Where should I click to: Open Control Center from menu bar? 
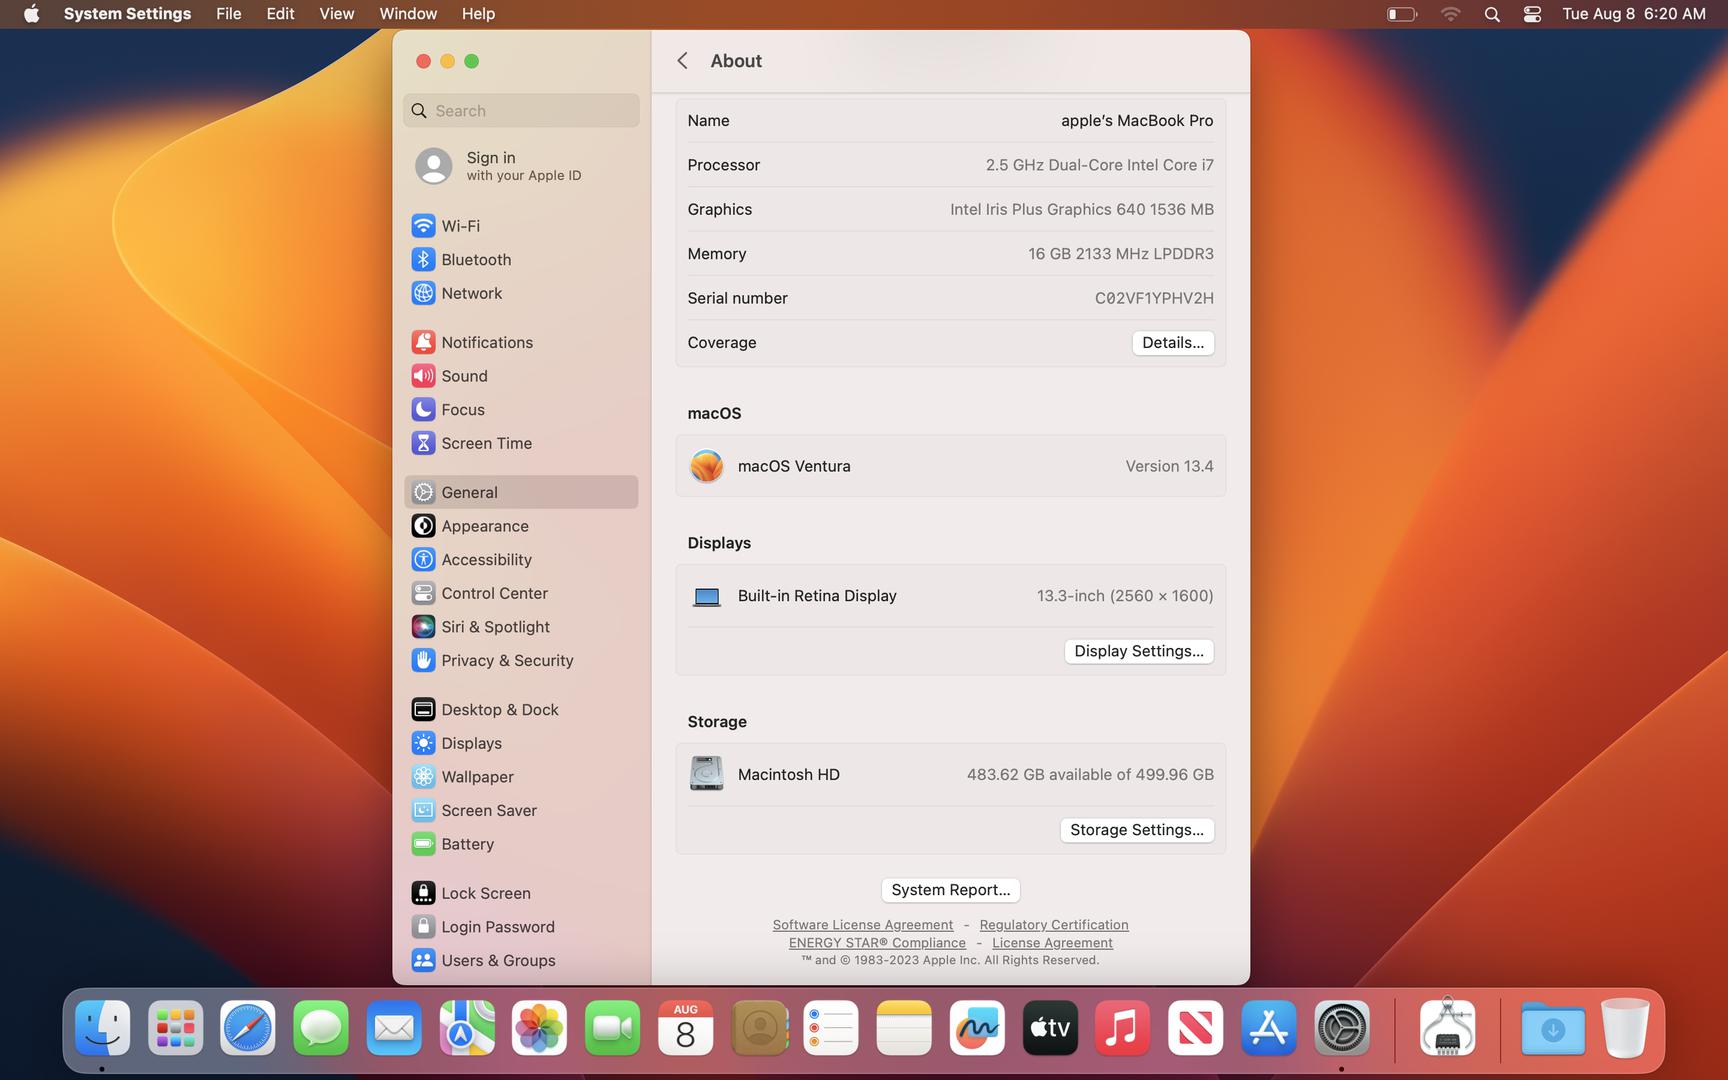point(1532,14)
